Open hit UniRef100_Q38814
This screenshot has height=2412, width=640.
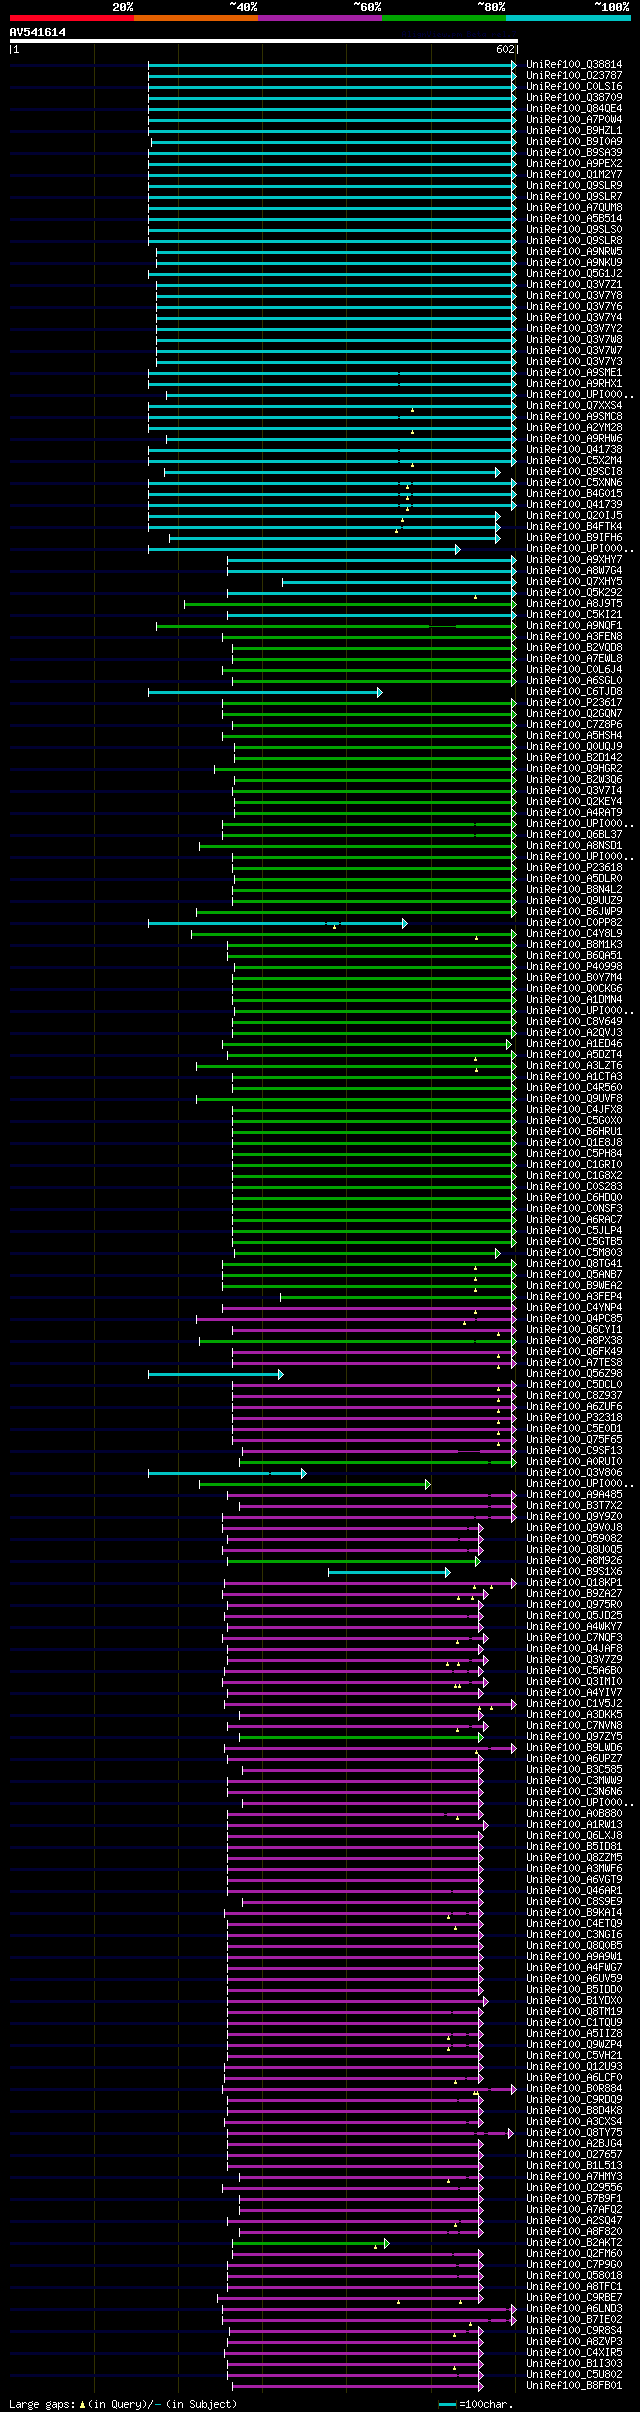574,65
